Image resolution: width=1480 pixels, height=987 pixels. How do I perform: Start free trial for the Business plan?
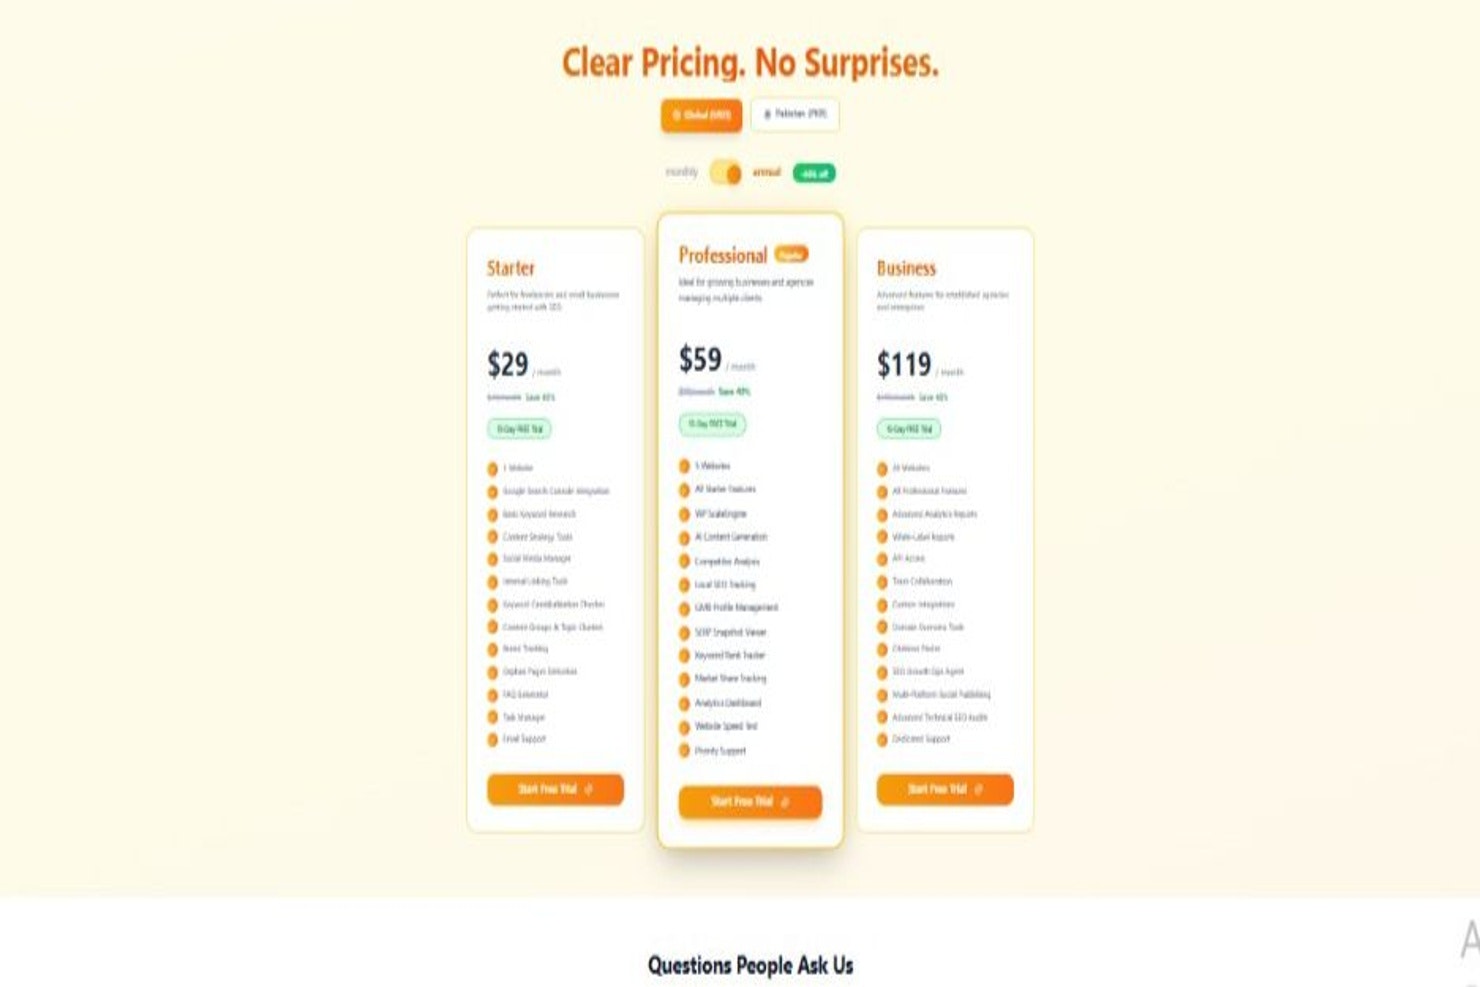click(x=945, y=790)
